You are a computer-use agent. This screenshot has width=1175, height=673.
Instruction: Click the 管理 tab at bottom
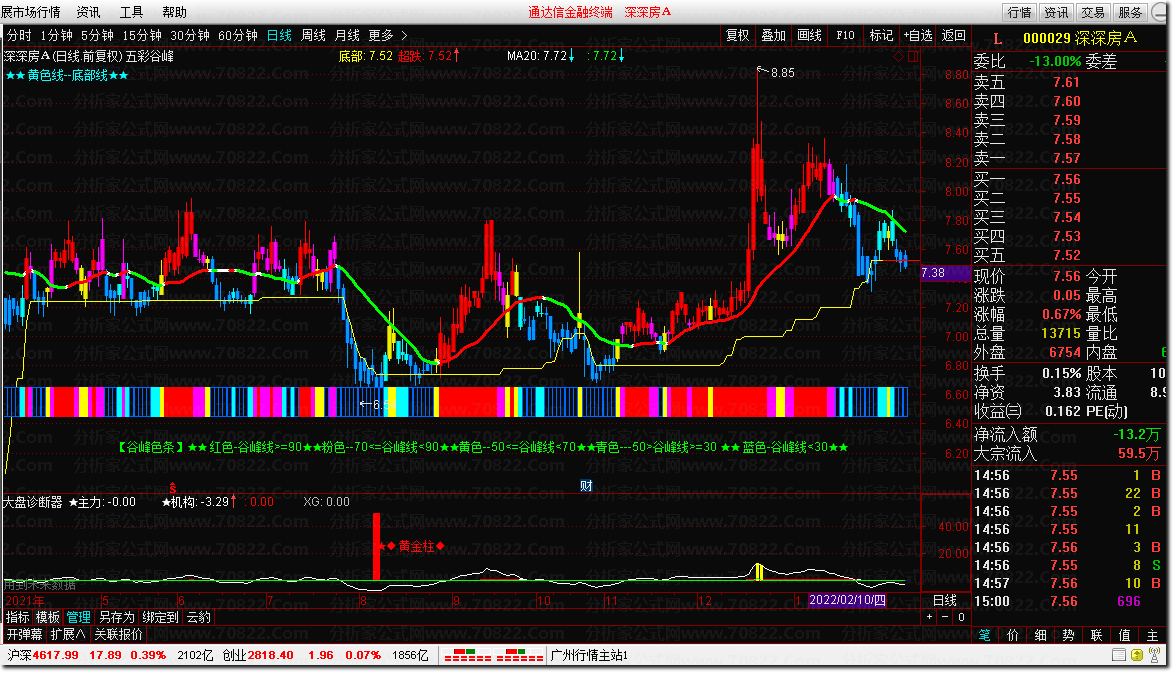[x=79, y=617]
